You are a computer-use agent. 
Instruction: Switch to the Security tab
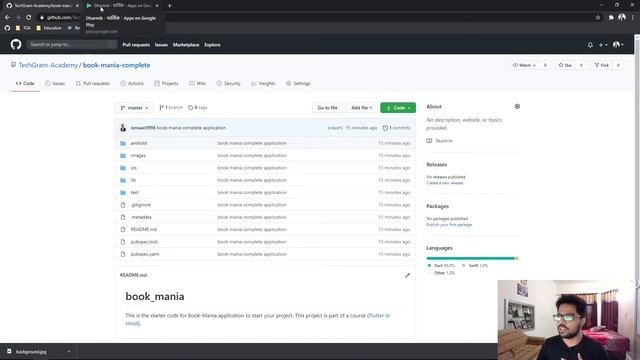pyautogui.click(x=229, y=83)
